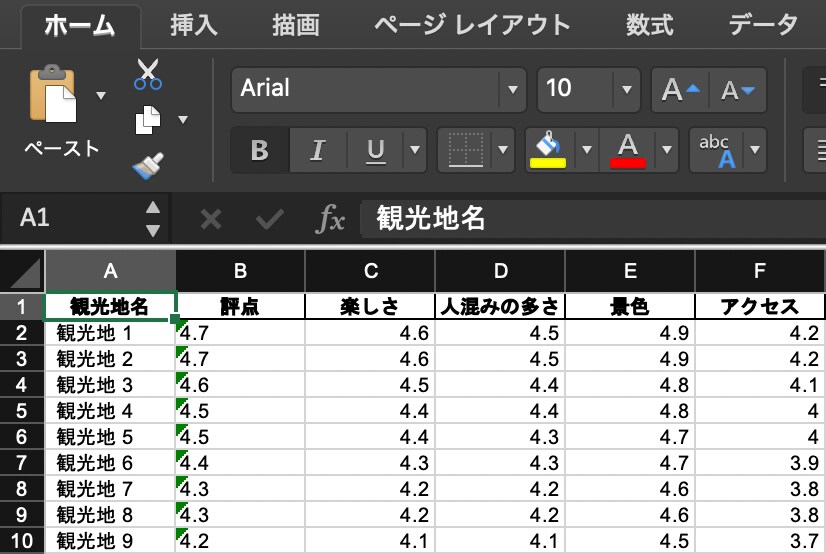Click the 4.5 cell in row 10

(x=630, y=541)
